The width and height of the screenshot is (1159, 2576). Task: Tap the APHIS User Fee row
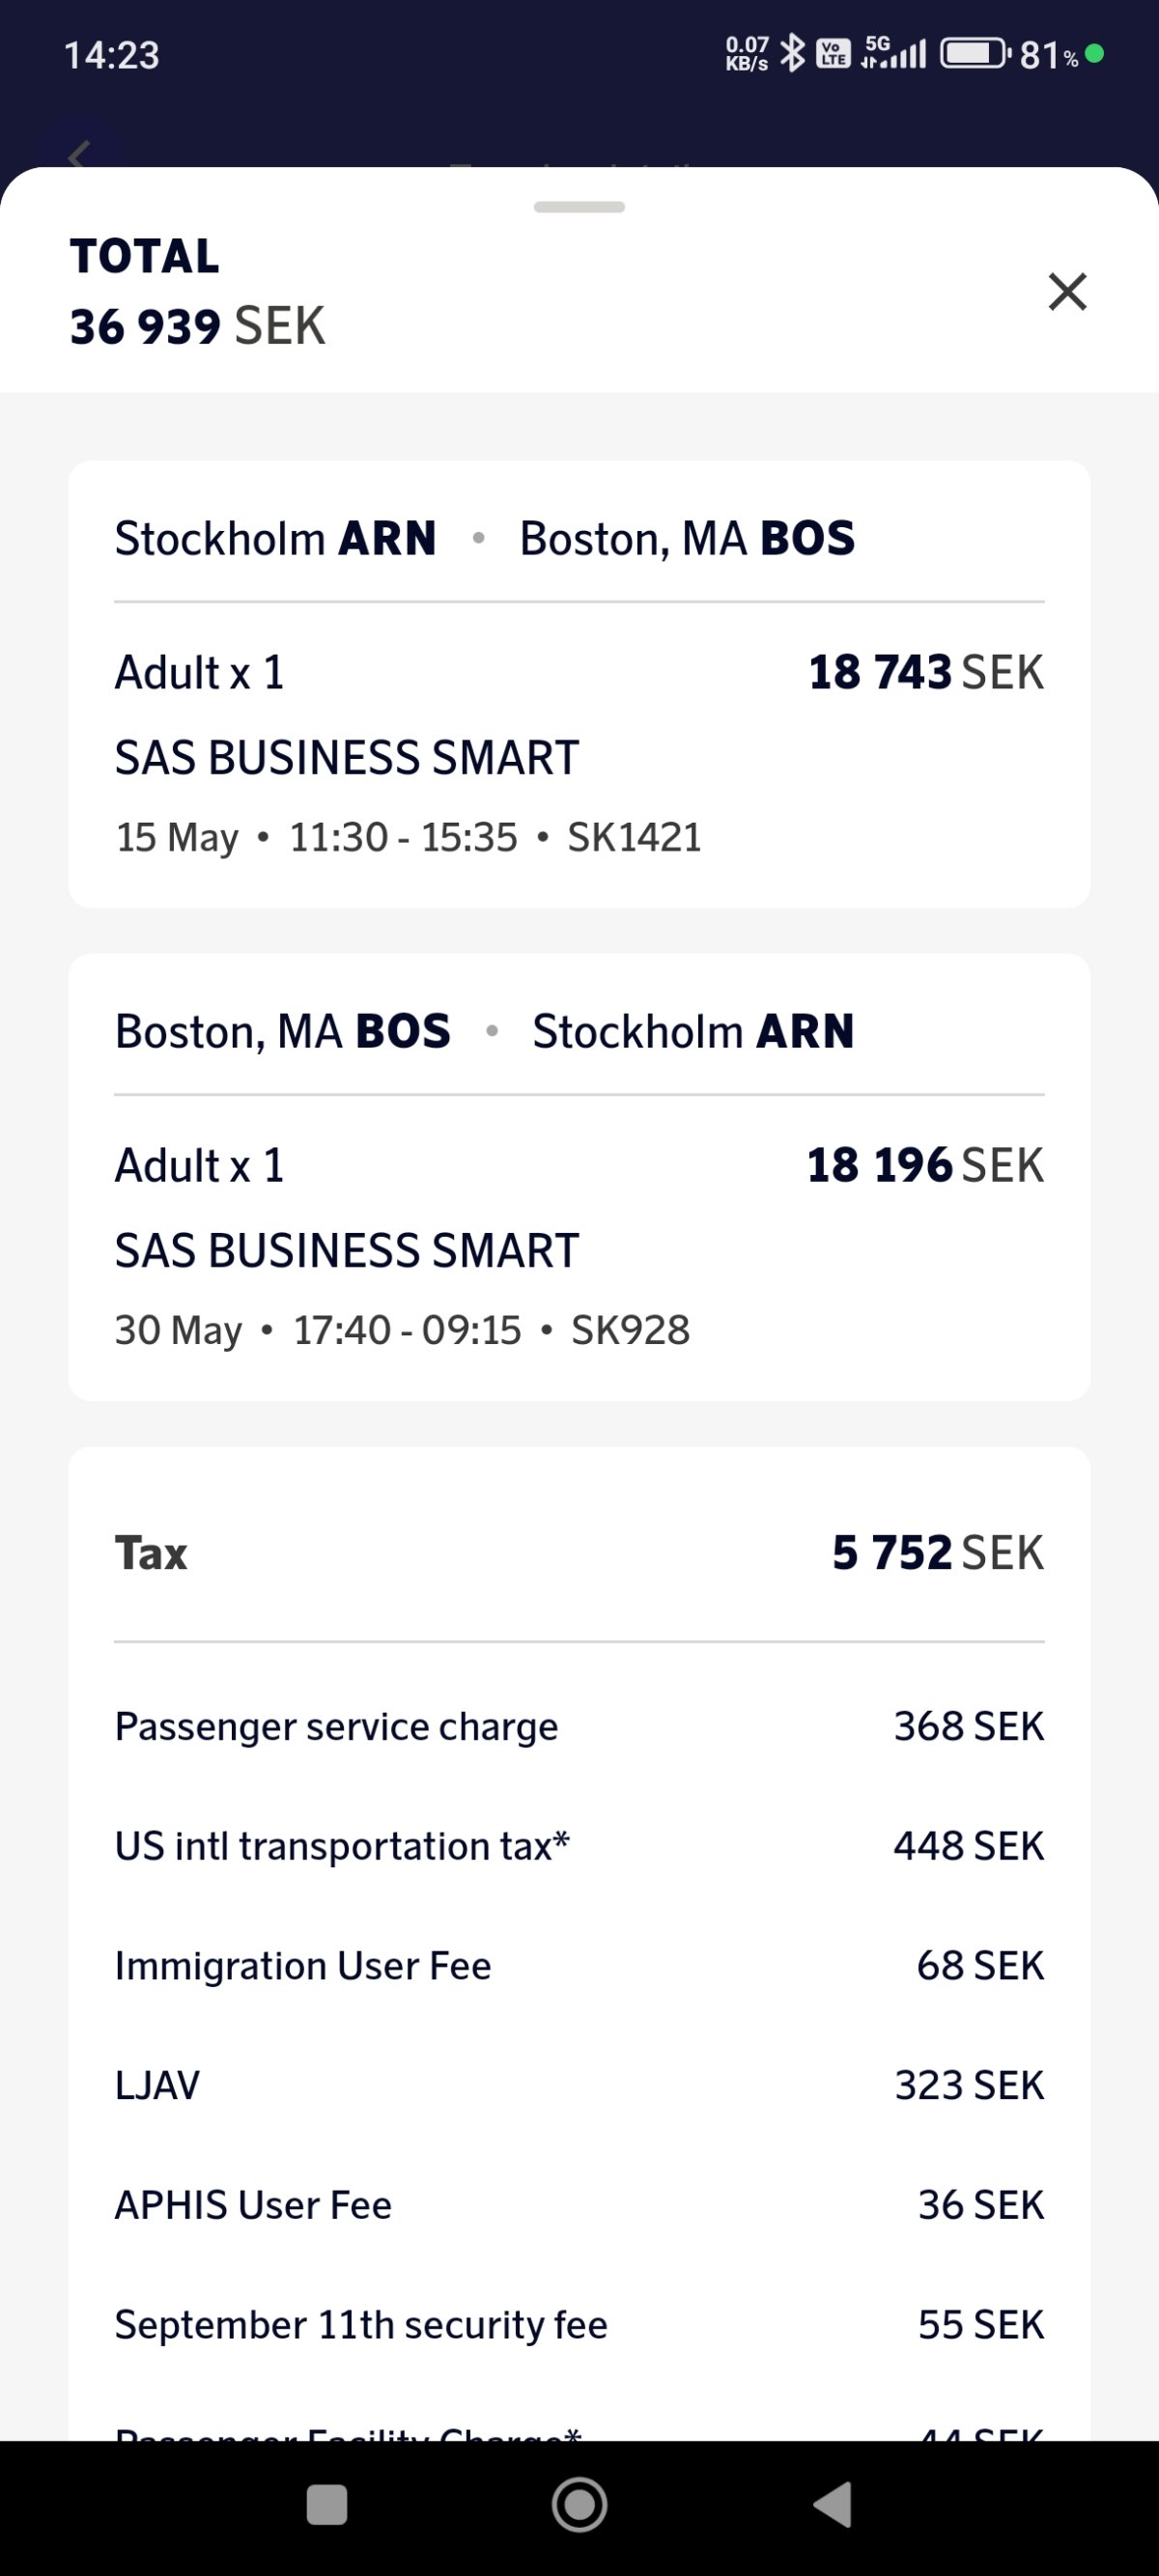point(579,2205)
